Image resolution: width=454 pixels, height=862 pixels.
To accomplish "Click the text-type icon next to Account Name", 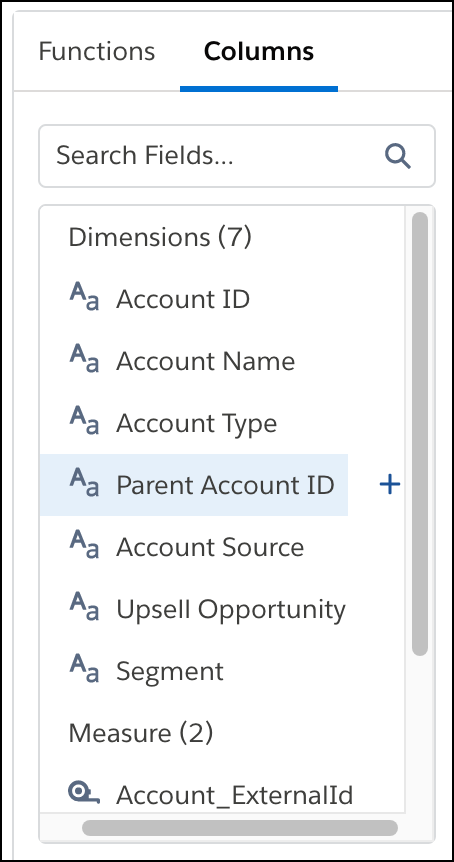I will [x=84, y=360].
